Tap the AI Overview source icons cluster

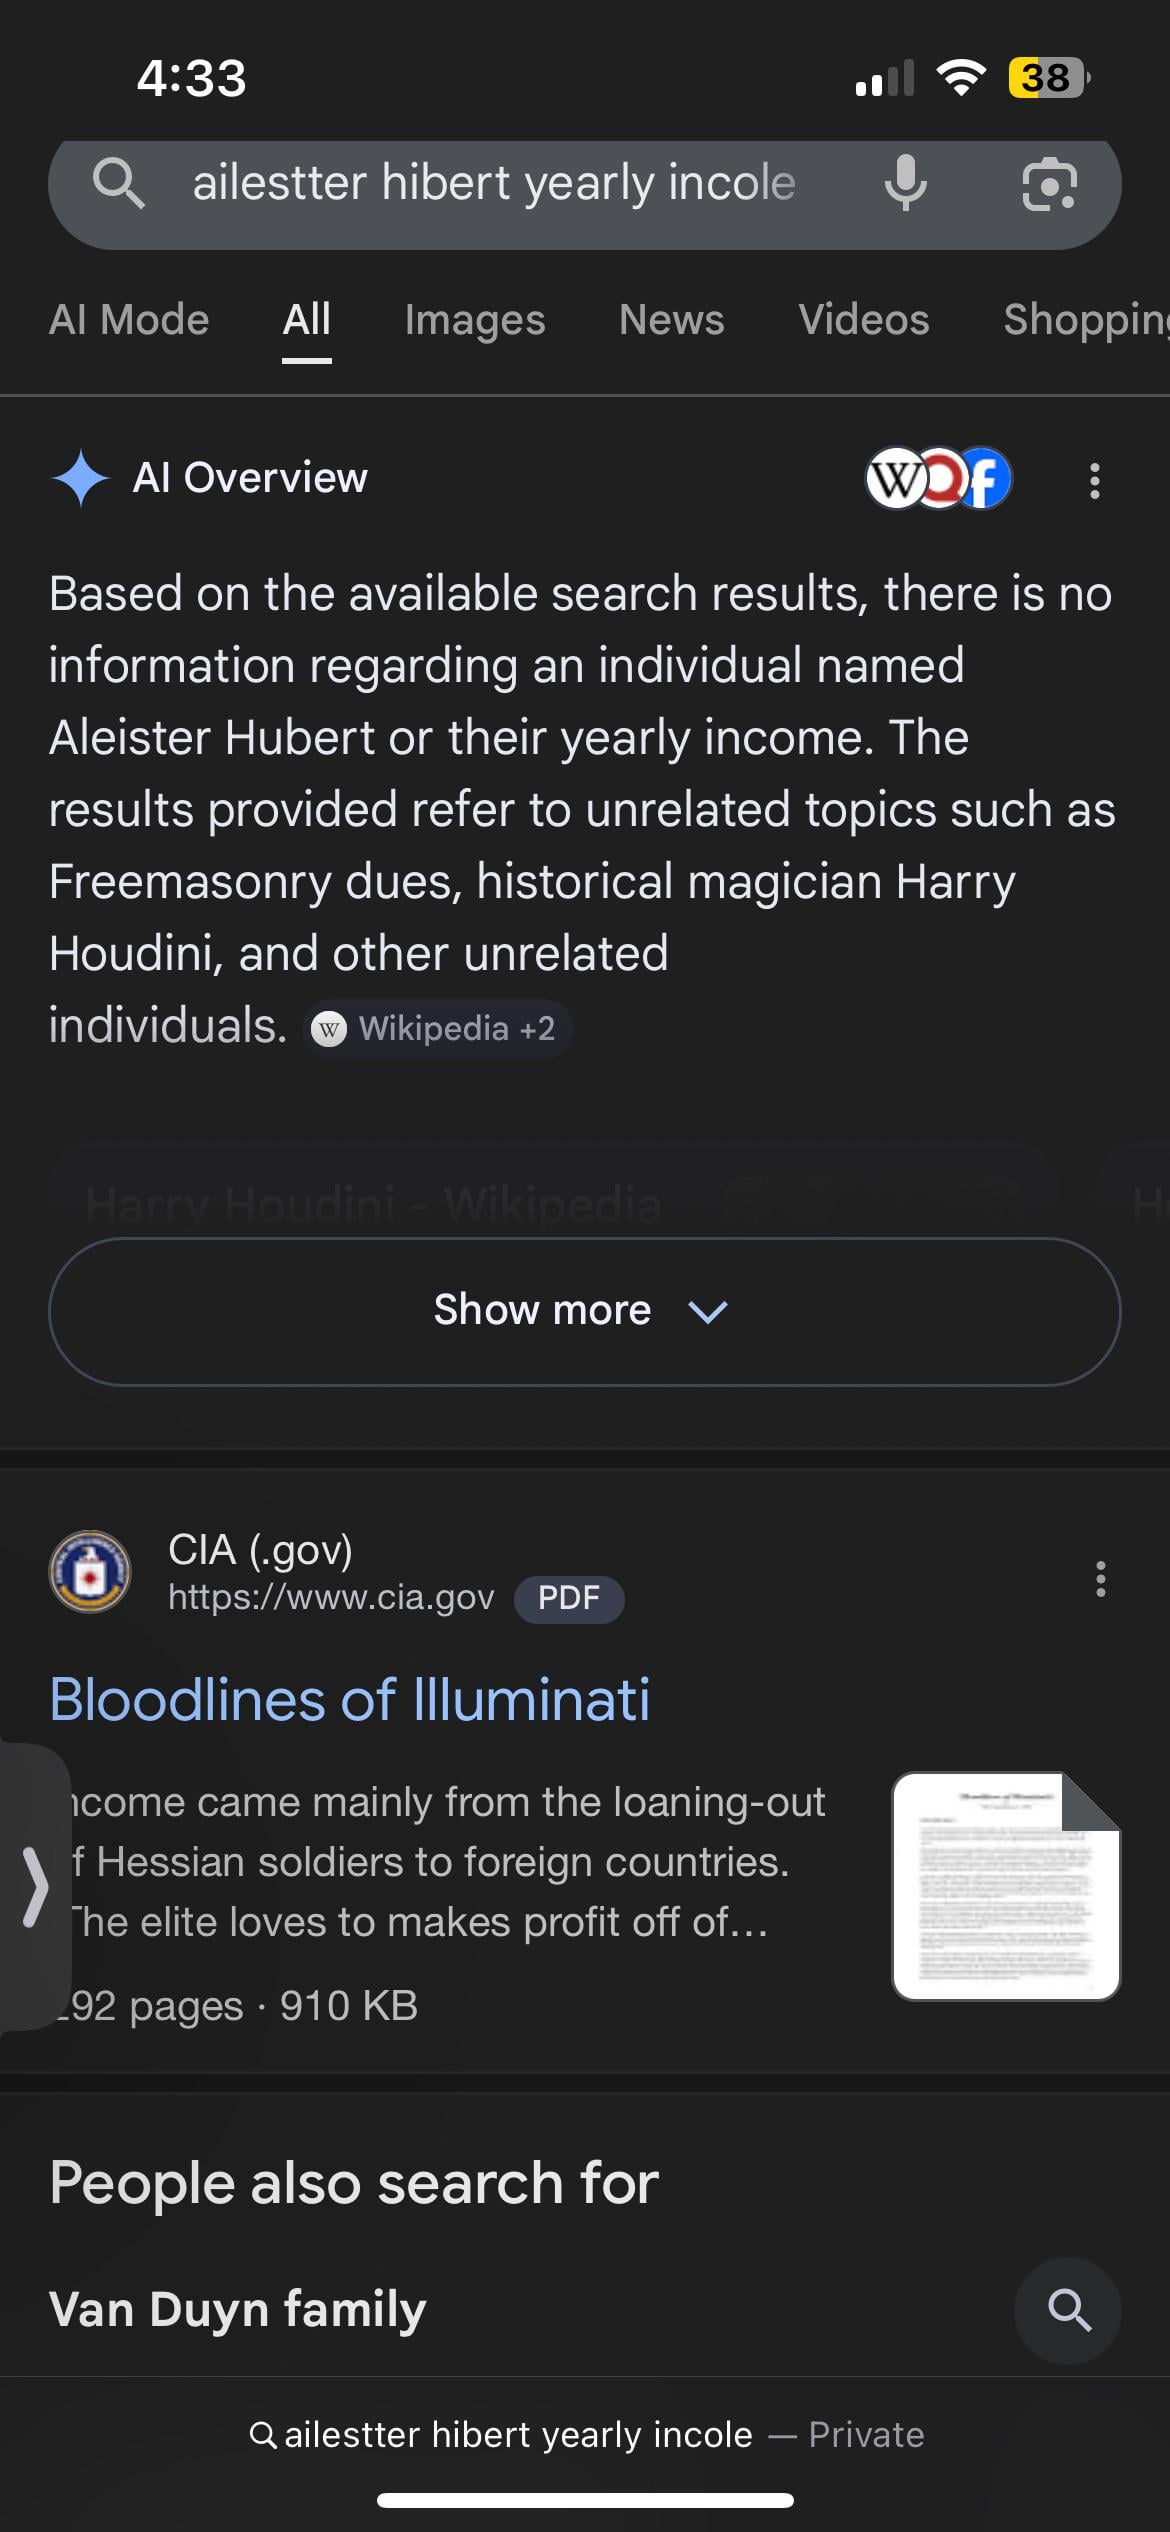(938, 478)
